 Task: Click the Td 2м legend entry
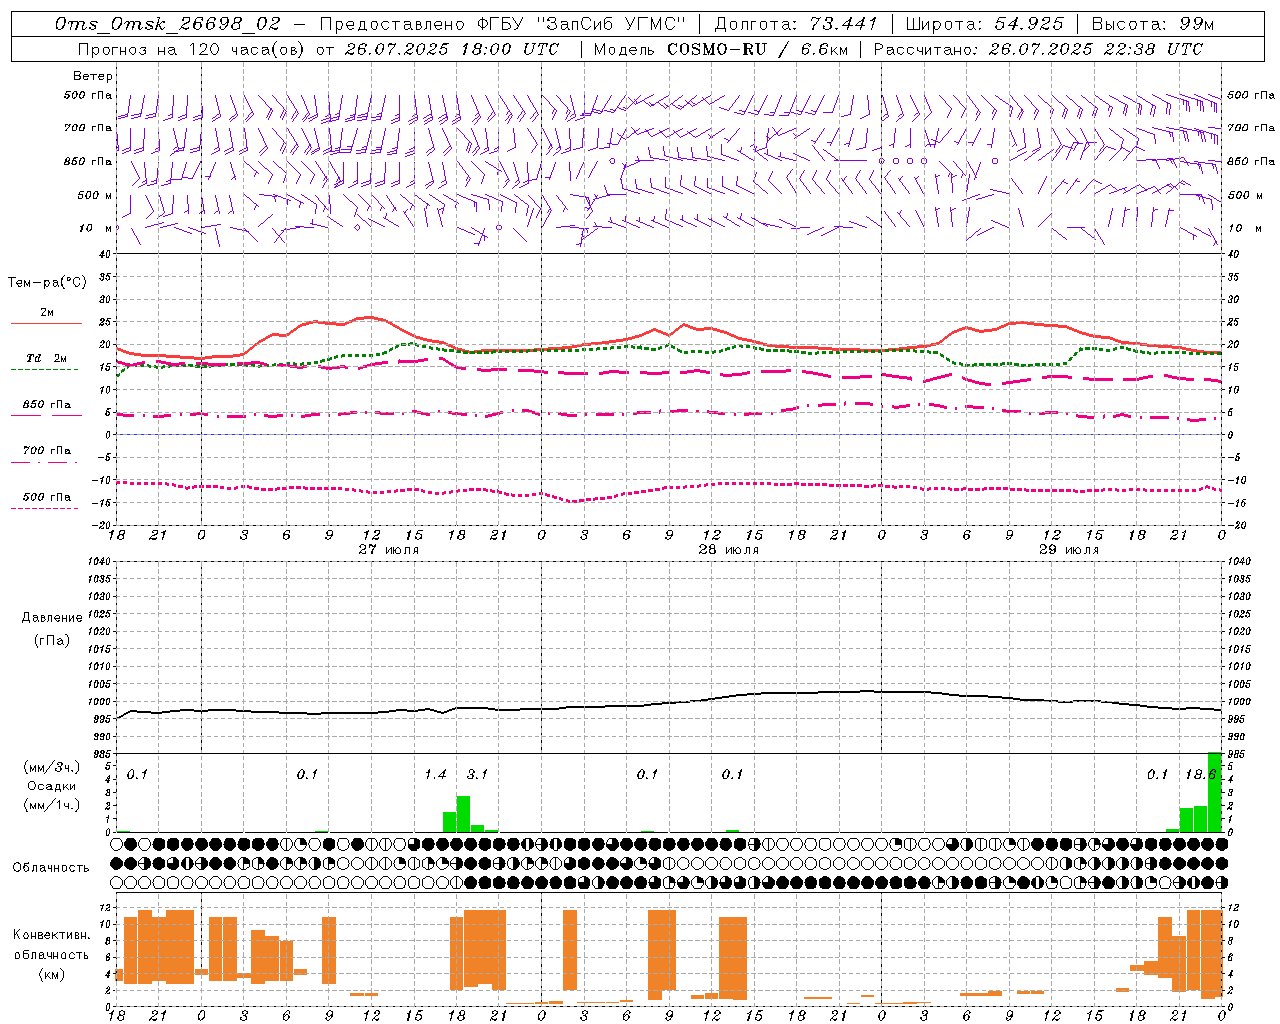(x=47, y=358)
